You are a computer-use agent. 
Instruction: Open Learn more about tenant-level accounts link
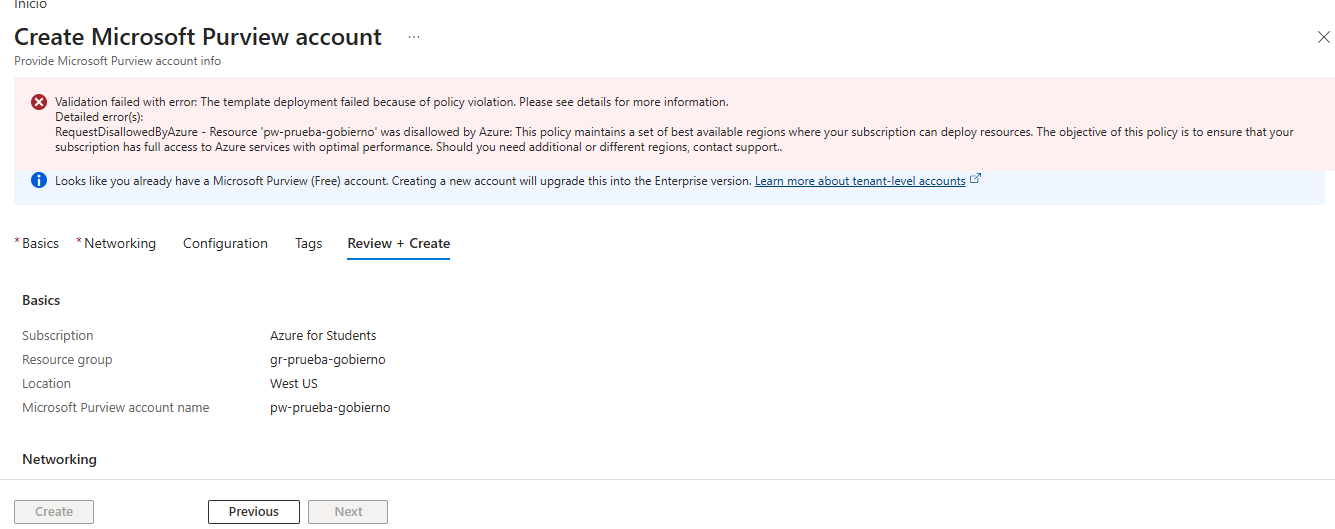pos(860,181)
